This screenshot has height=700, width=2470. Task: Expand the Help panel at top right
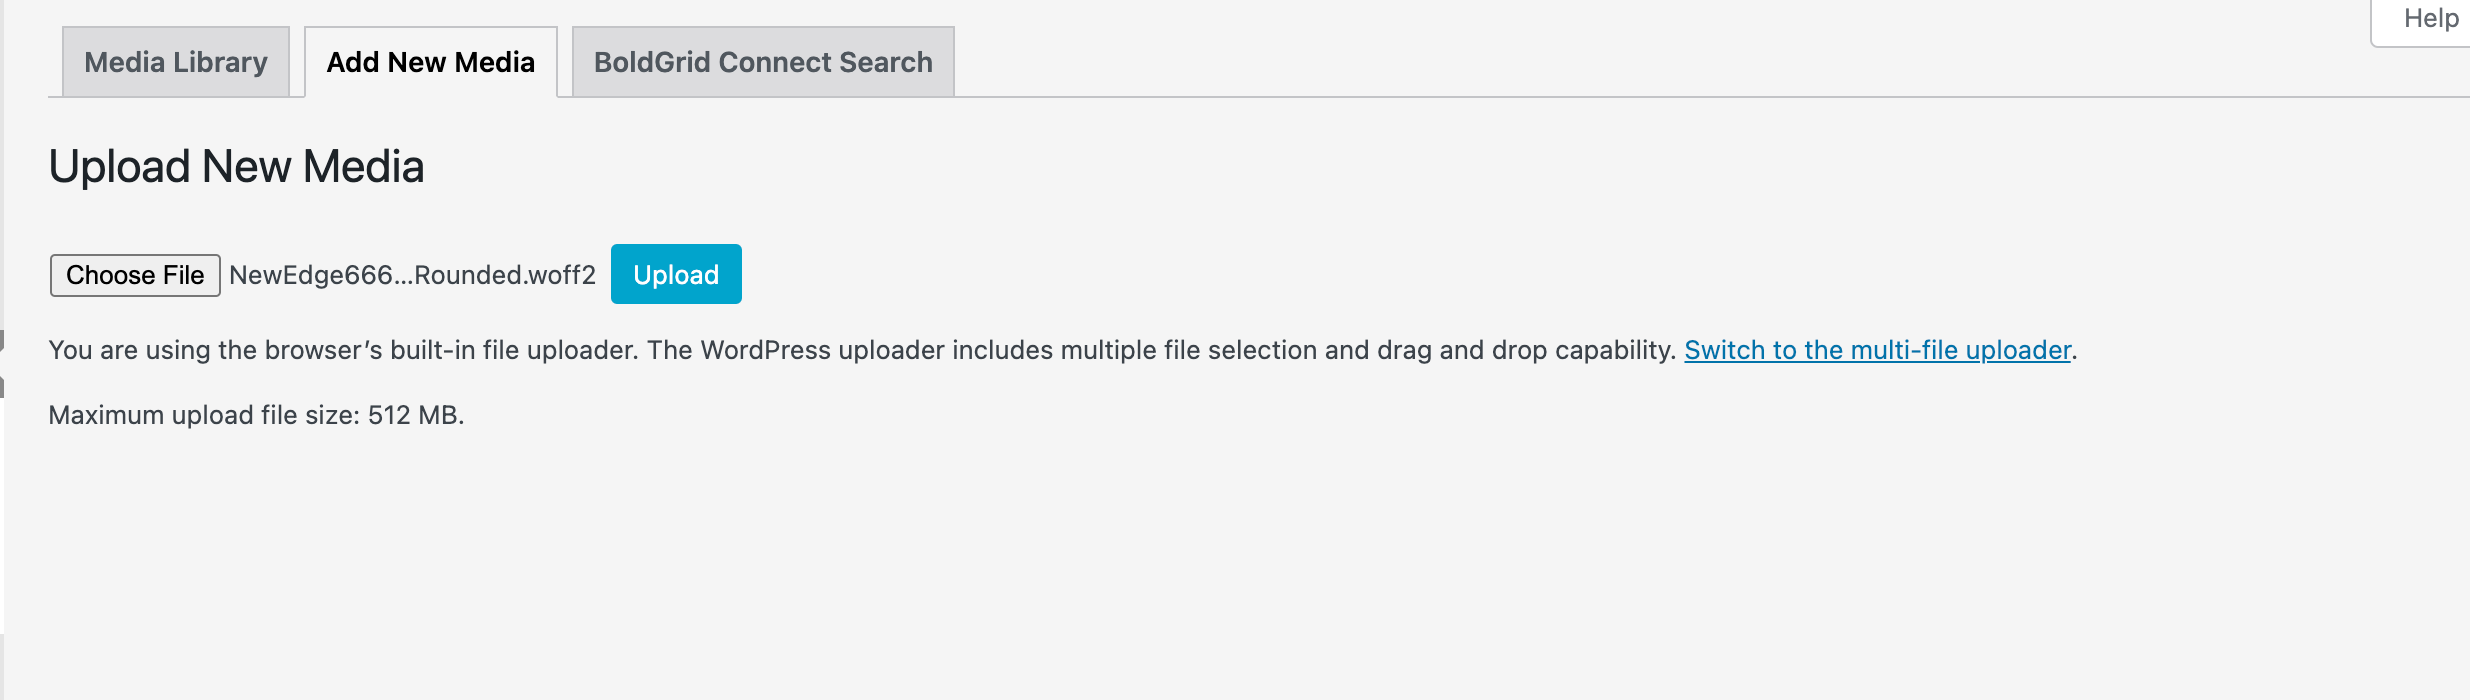2430,19
